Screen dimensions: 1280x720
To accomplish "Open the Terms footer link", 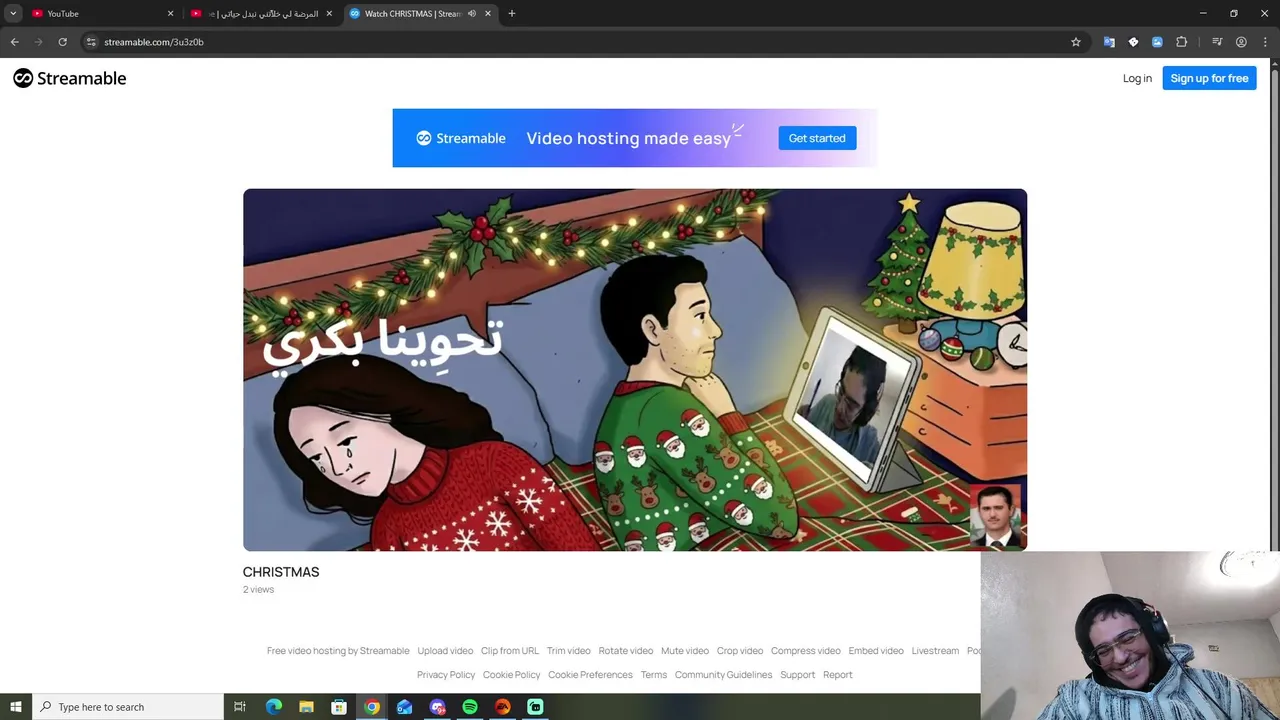I will tap(654, 675).
